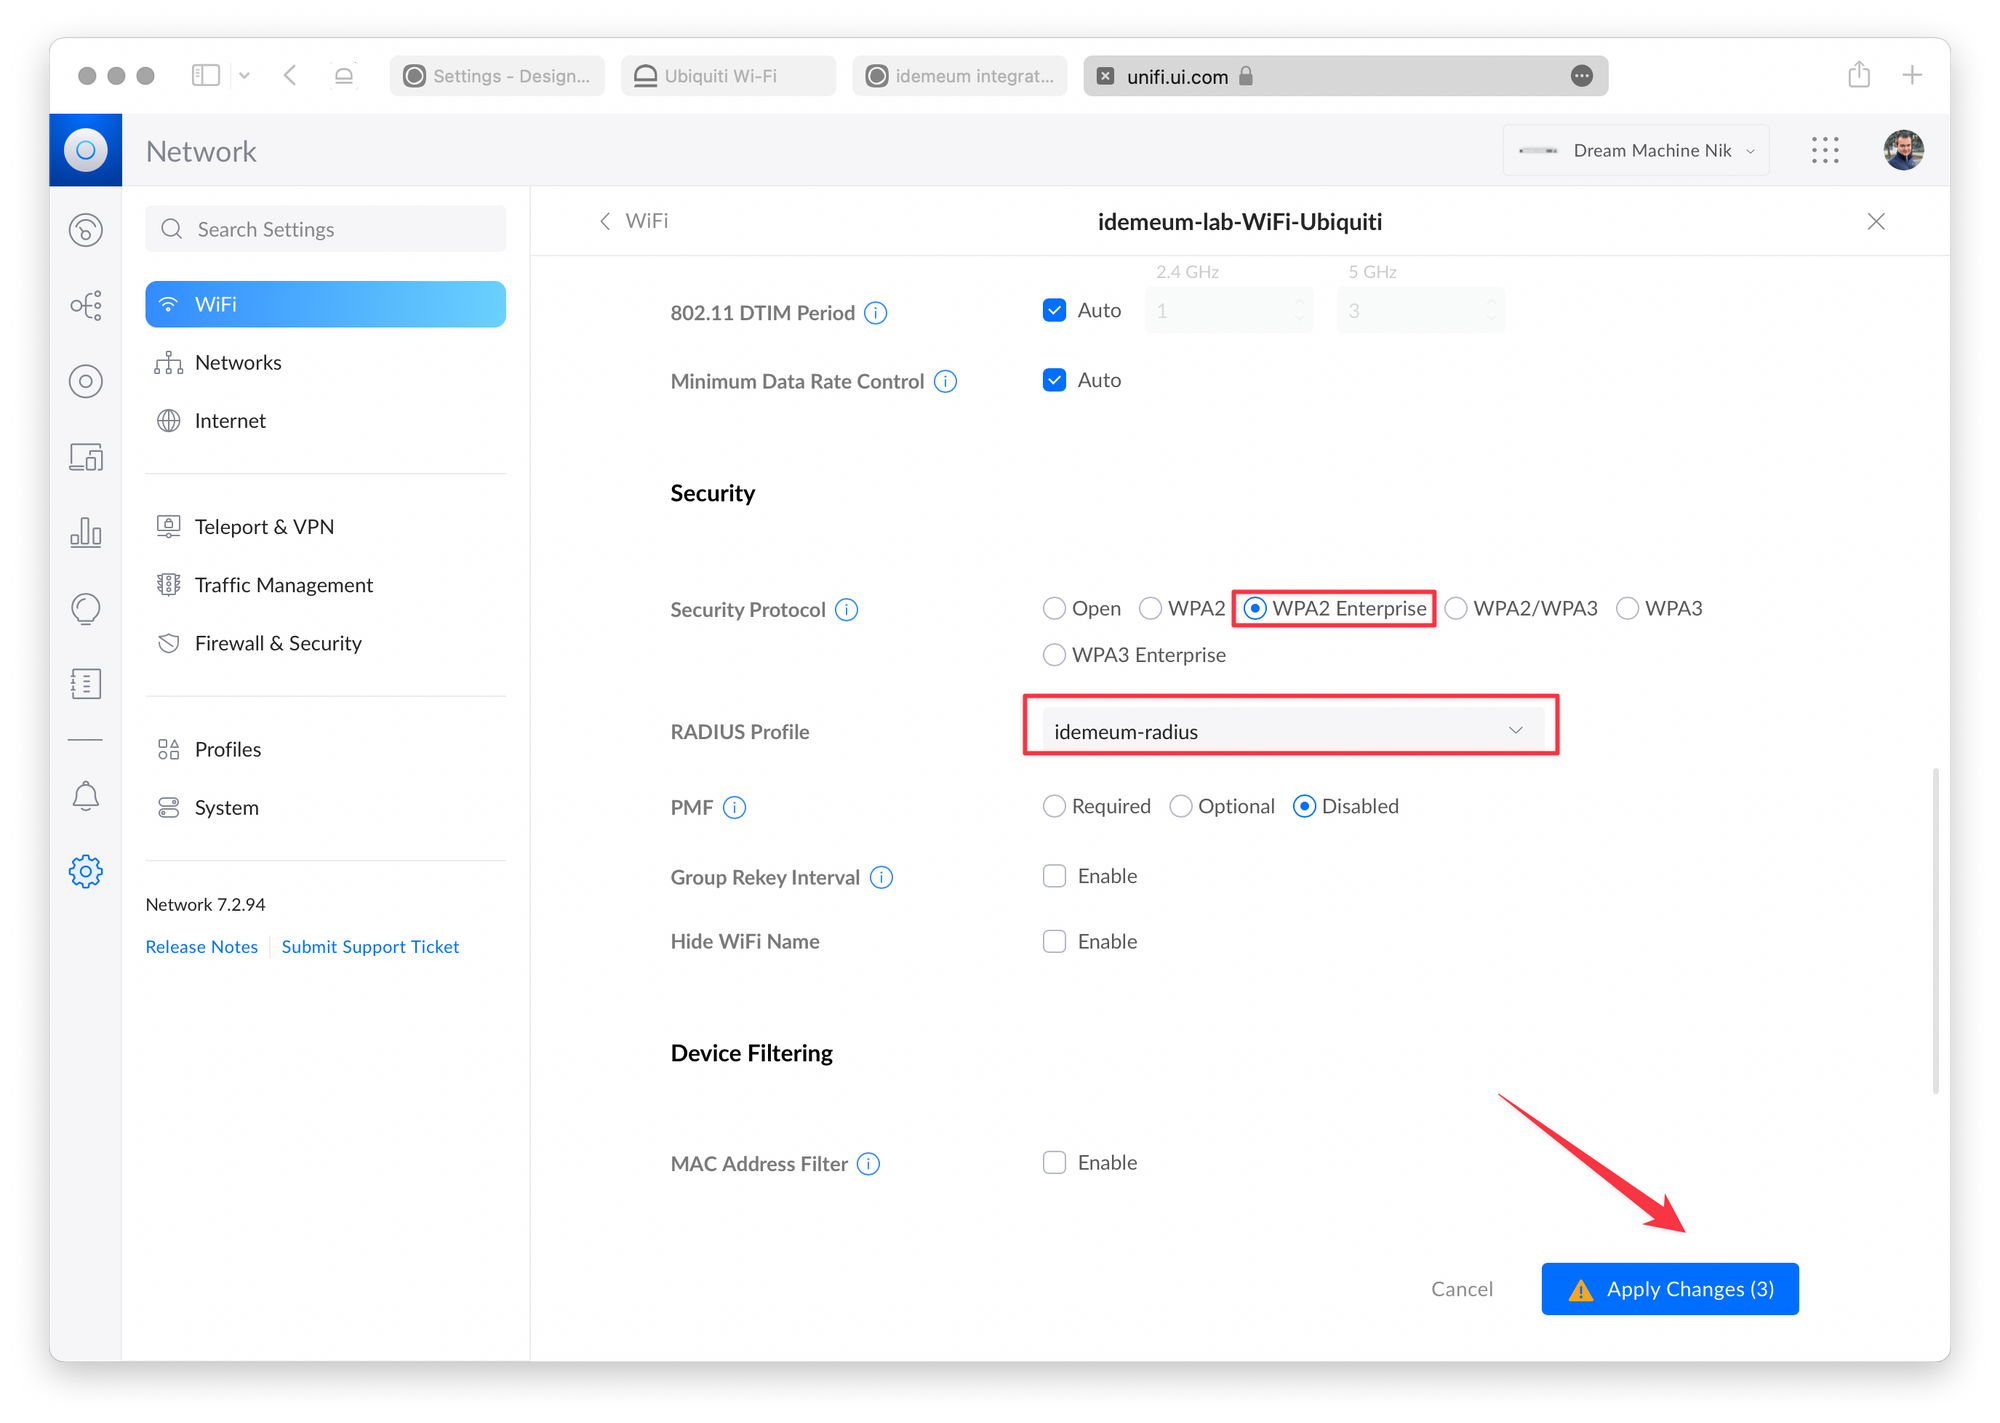Switch to the Ubiquiti Wi-Fi browser tab
Viewport: 2000px width, 1423px height.
pos(728,76)
